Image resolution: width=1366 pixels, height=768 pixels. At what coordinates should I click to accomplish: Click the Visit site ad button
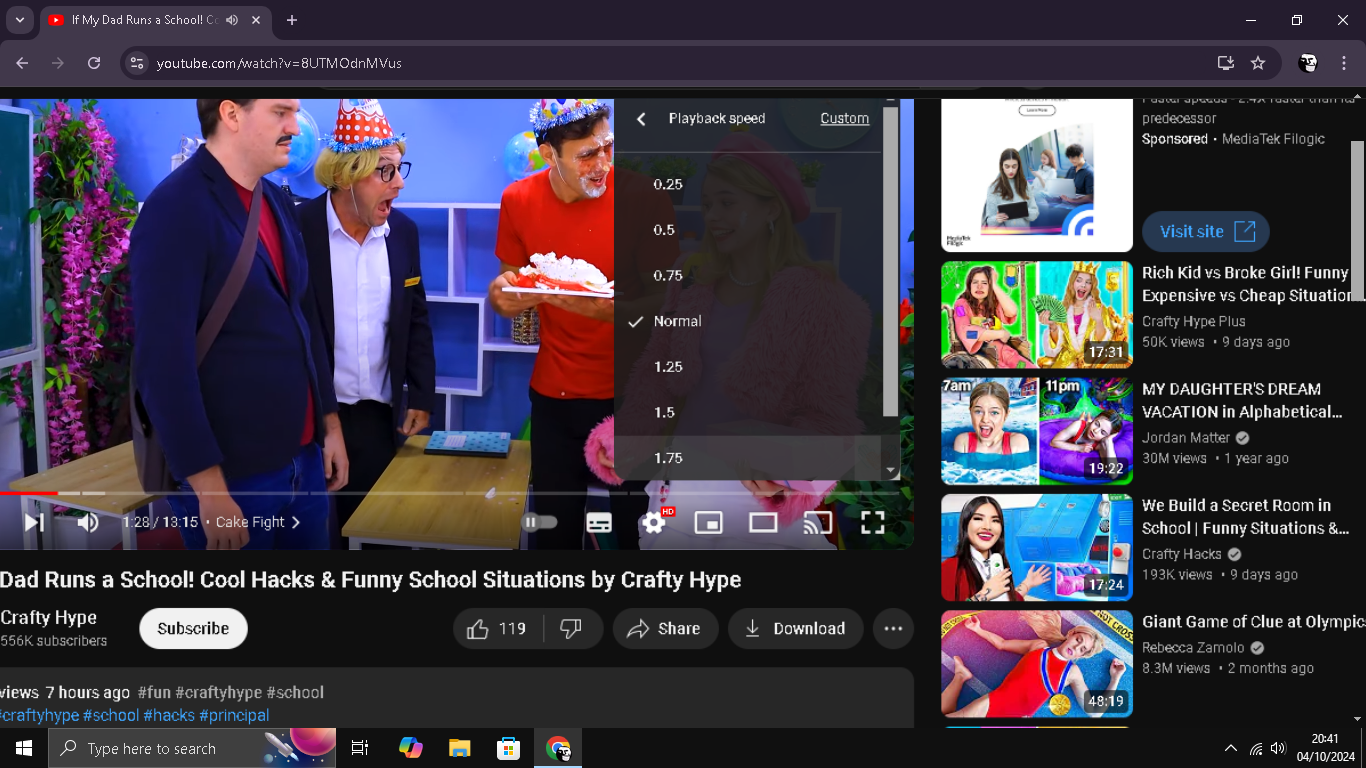click(1206, 231)
